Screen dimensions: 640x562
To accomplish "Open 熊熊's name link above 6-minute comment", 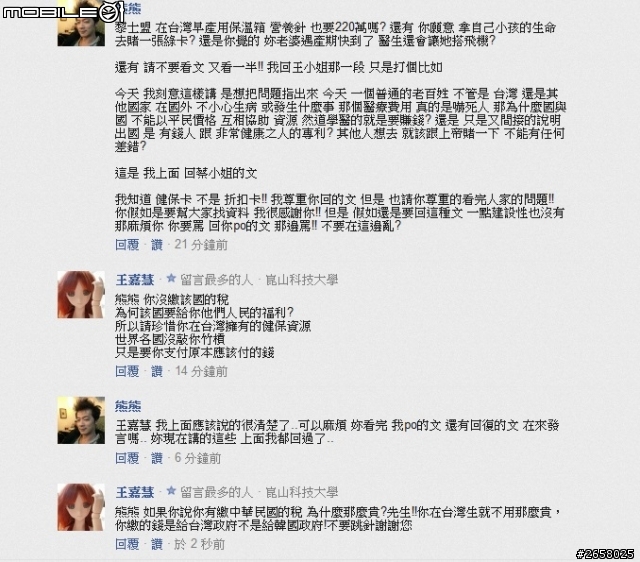I will 128,406.
